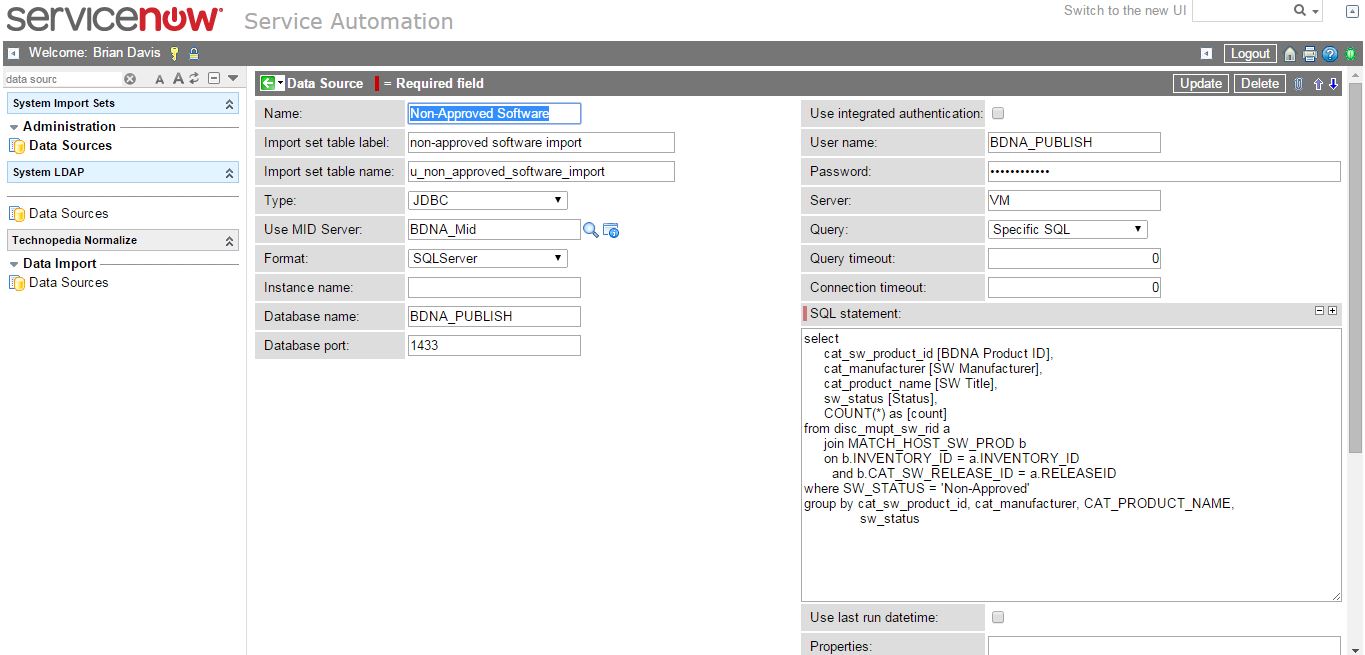The width and height of the screenshot is (1365, 655).
Task: Clear the navigator filter with the X icon
Action: coord(130,79)
